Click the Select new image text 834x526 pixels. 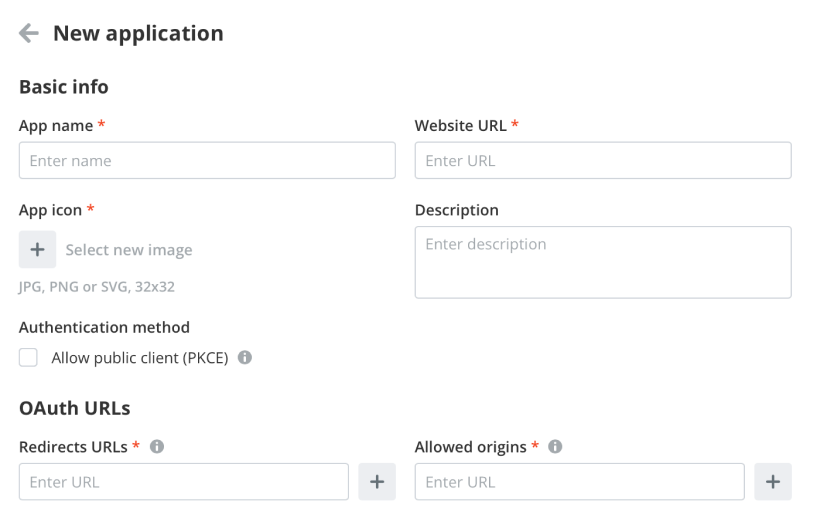point(129,250)
